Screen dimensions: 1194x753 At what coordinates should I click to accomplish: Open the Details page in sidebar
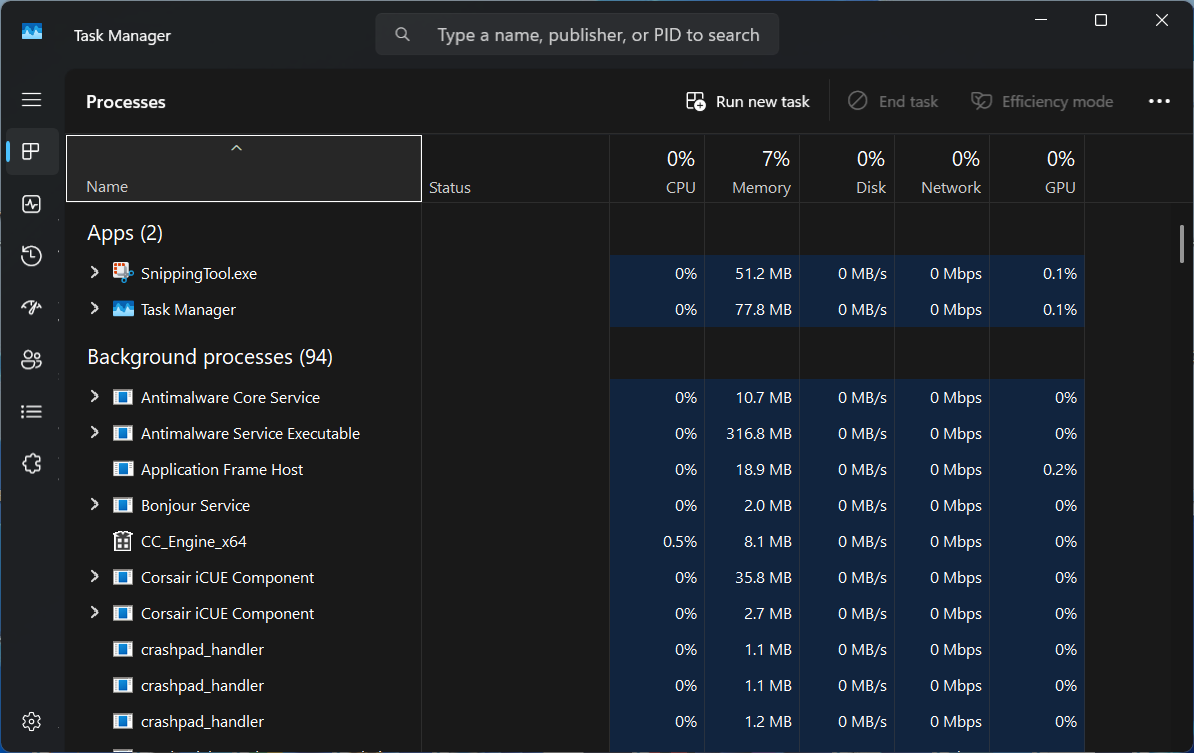[31, 412]
